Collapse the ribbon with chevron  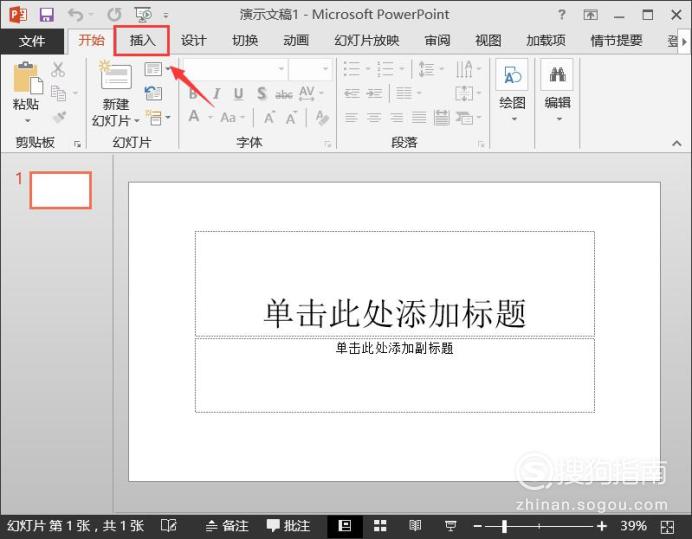(x=676, y=143)
